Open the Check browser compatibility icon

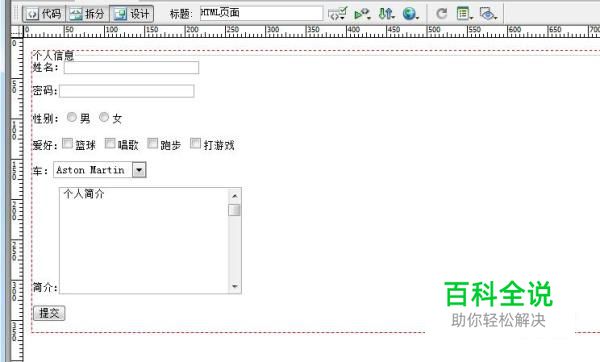362,14
